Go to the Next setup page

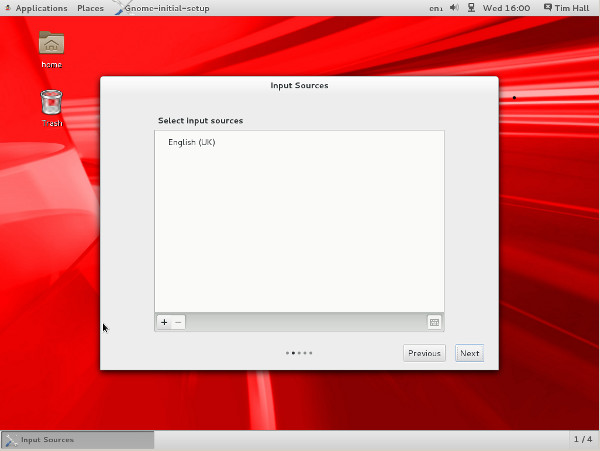pyautogui.click(x=470, y=353)
